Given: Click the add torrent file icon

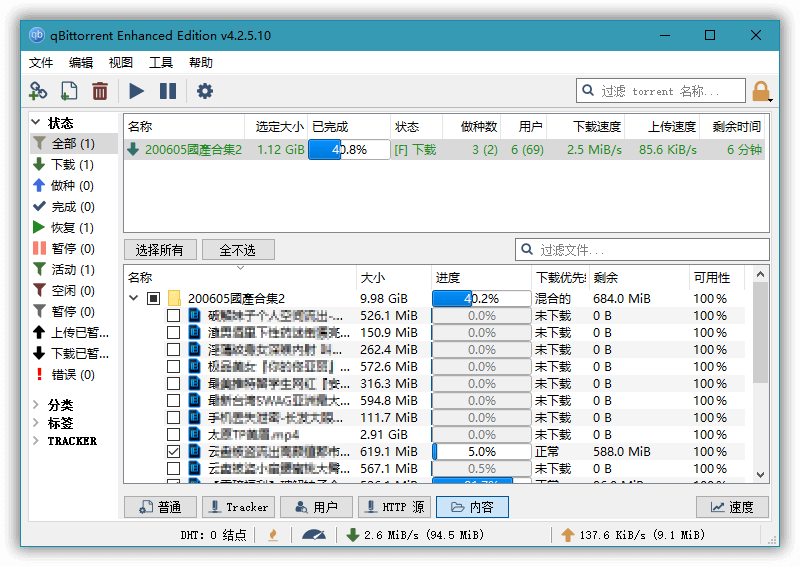Looking at the screenshot, I should (69, 91).
